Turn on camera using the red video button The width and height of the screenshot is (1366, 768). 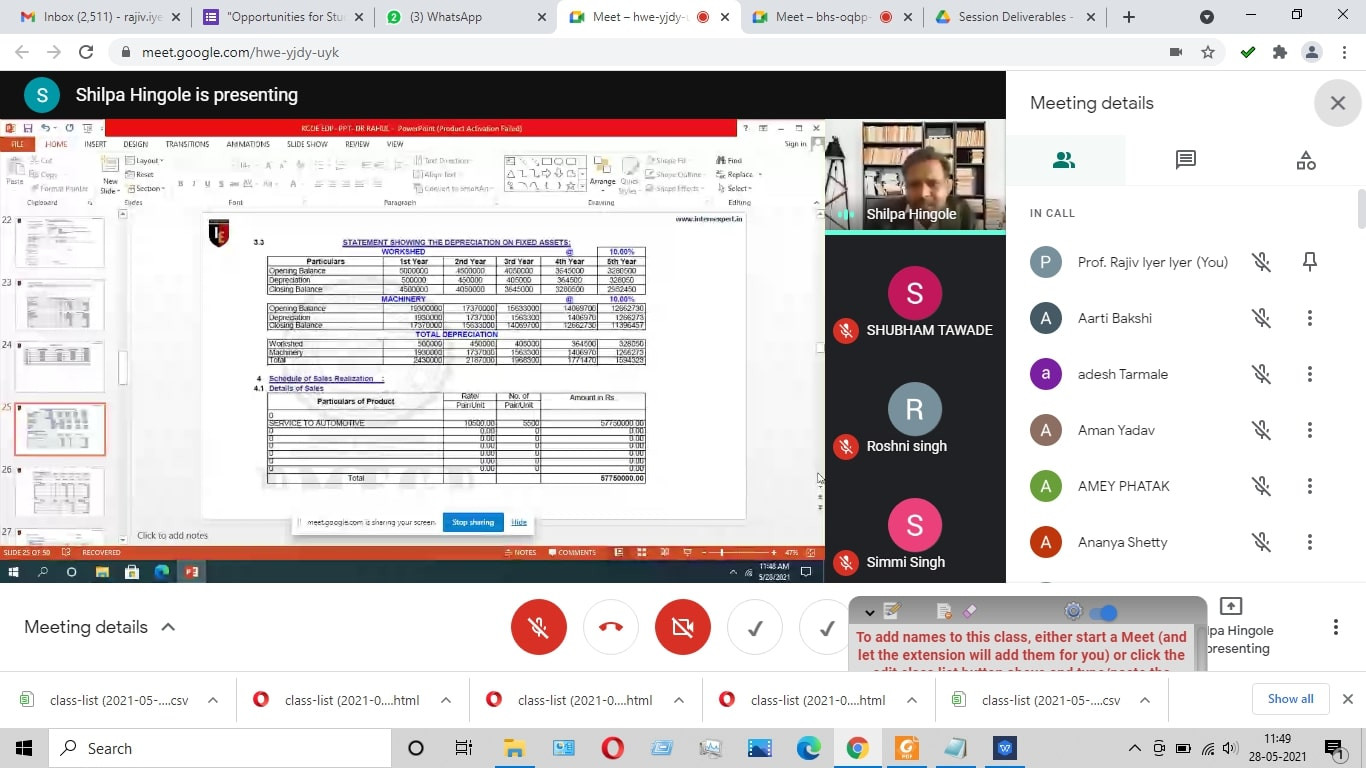pyautogui.click(x=683, y=627)
